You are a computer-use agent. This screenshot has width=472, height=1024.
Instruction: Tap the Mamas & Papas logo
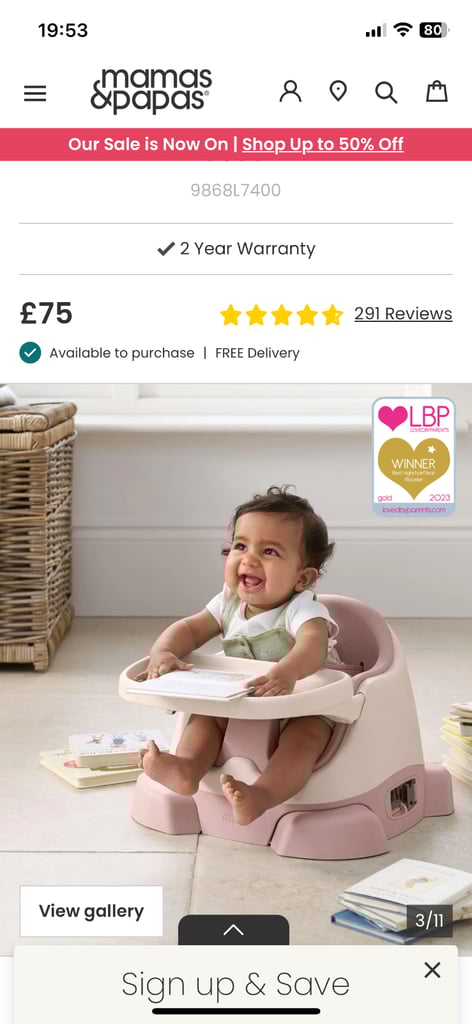point(151,91)
